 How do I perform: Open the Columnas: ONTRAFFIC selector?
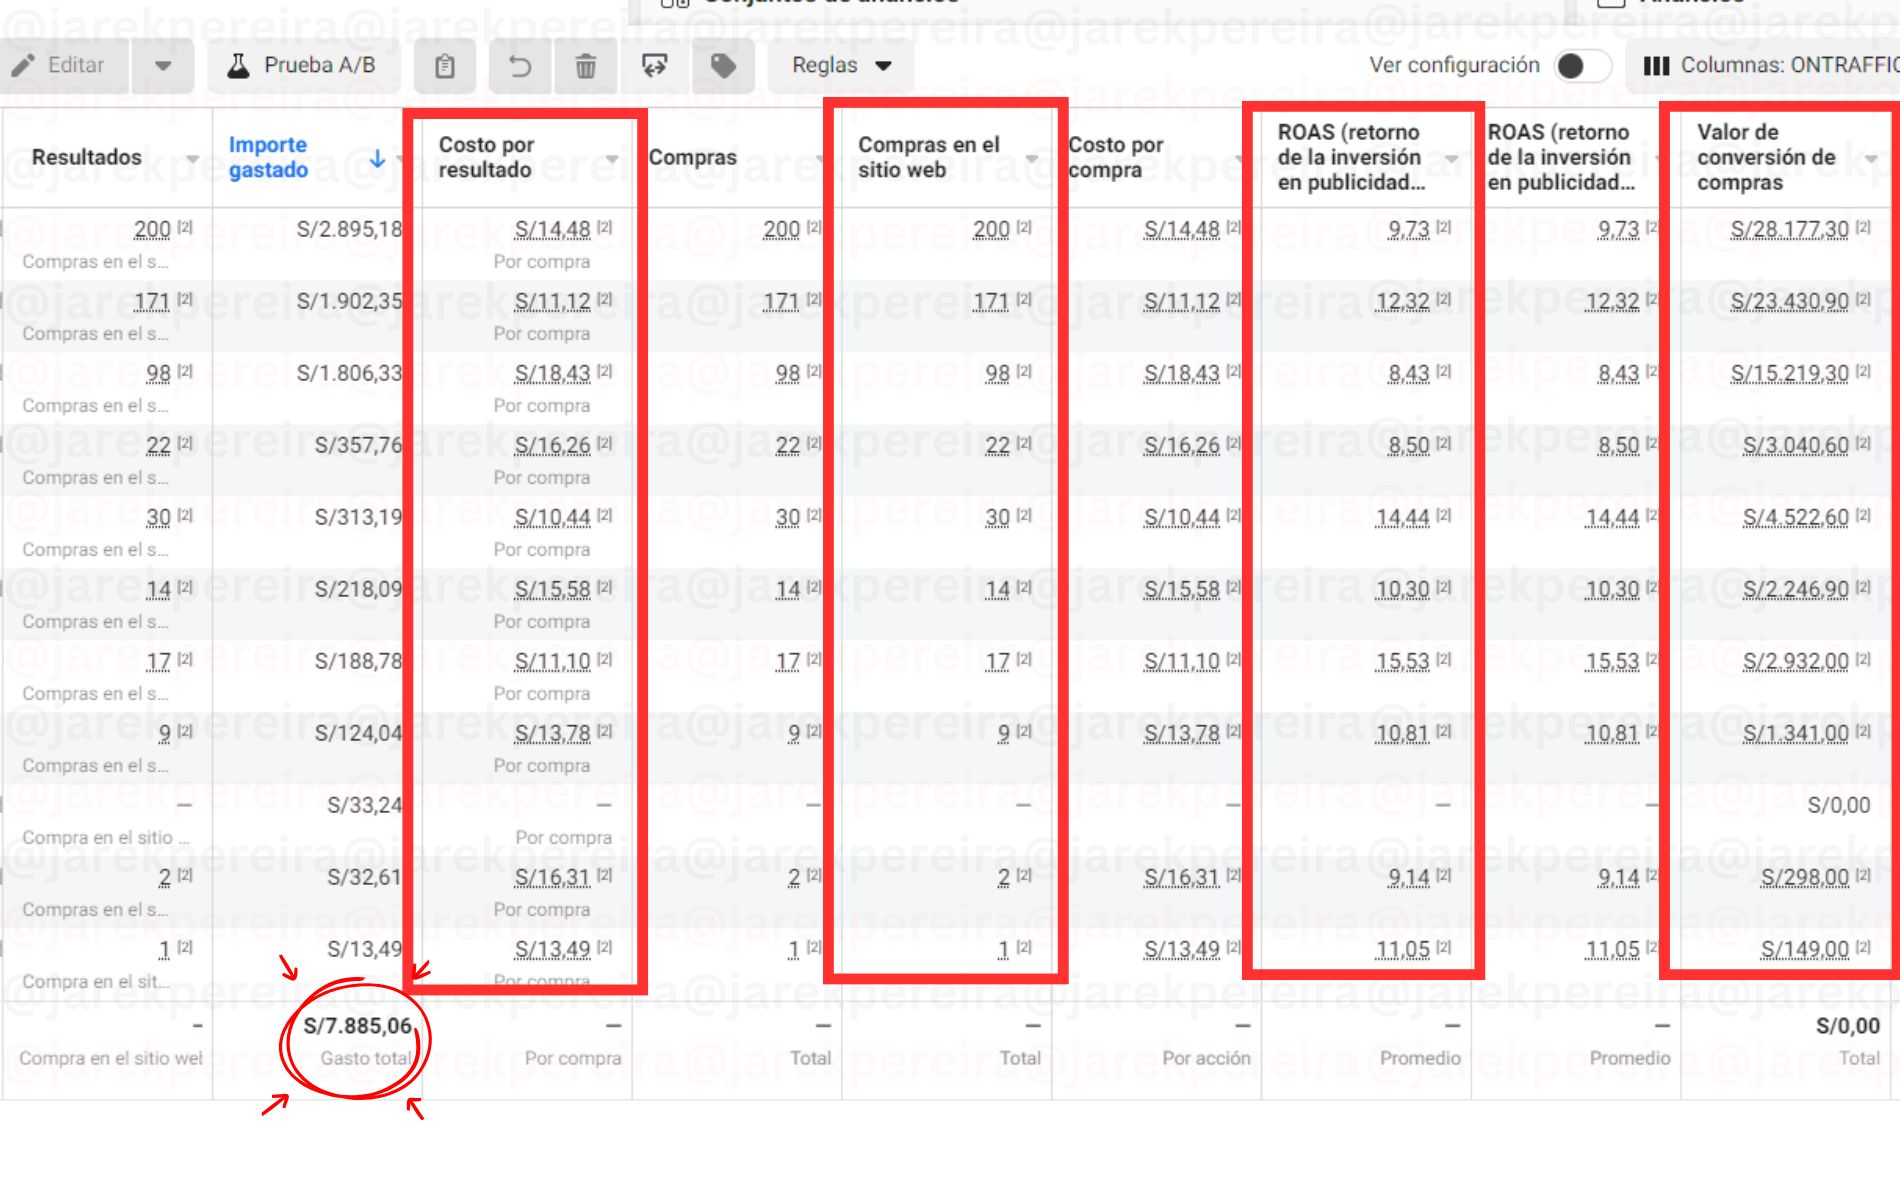click(1770, 66)
